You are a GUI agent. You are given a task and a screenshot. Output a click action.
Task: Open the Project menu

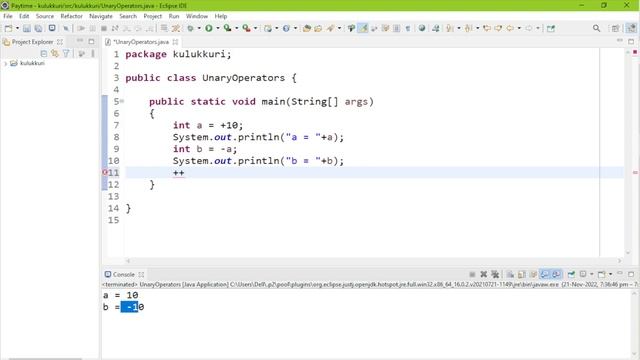153,16
